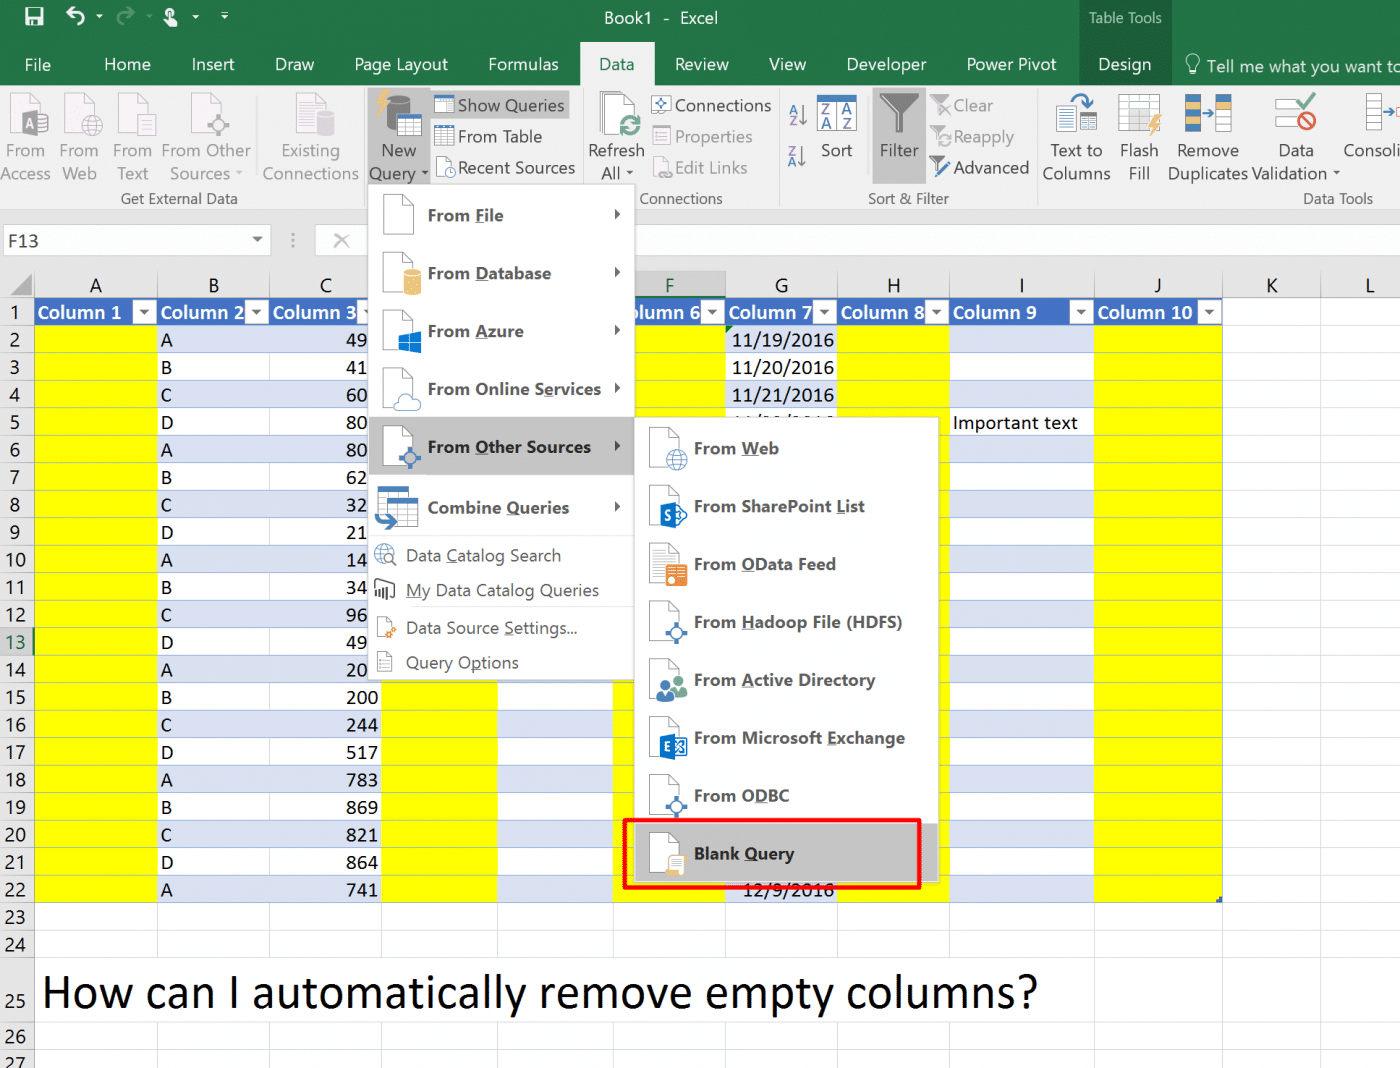Expand Combine Queries submenu
Image resolution: width=1400 pixels, height=1068 pixels.
coord(501,507)
